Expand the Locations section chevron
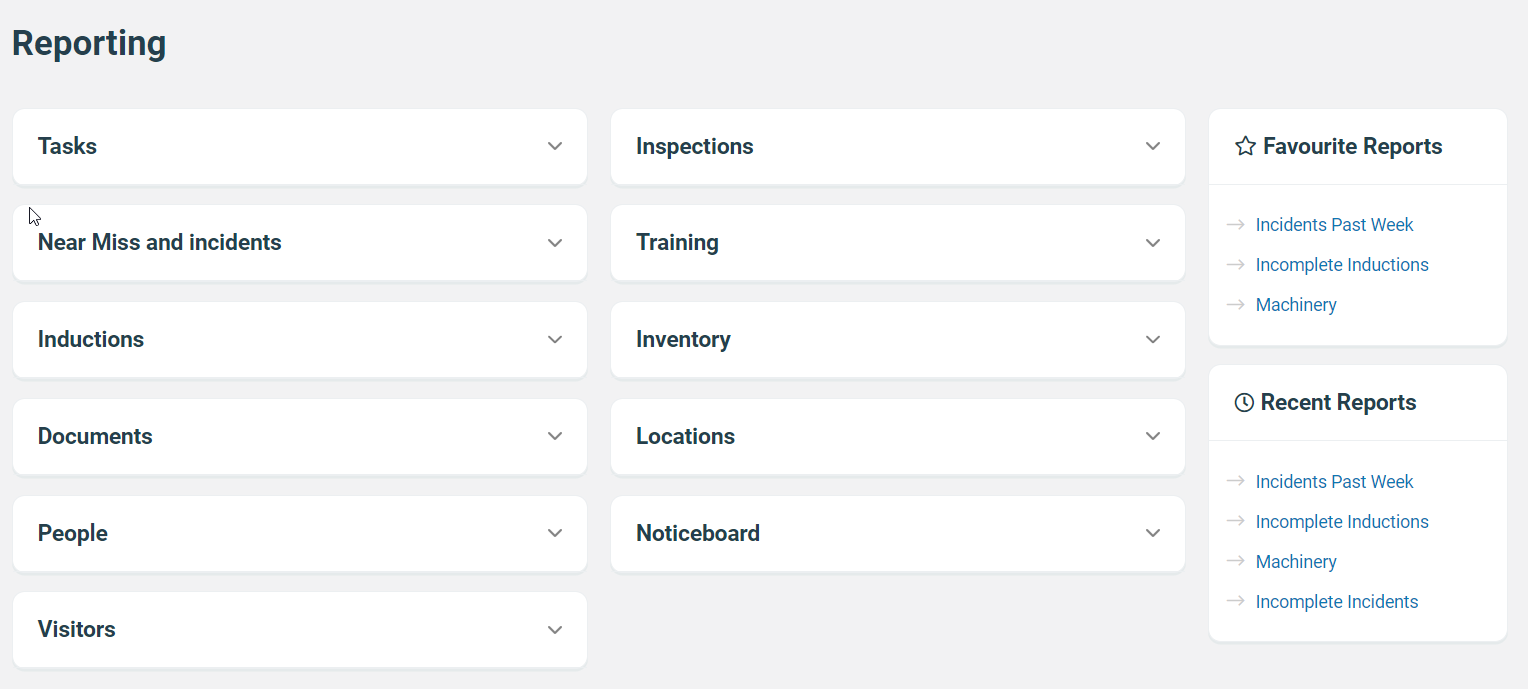The image size is (1528, 689). pos(1153,436)
